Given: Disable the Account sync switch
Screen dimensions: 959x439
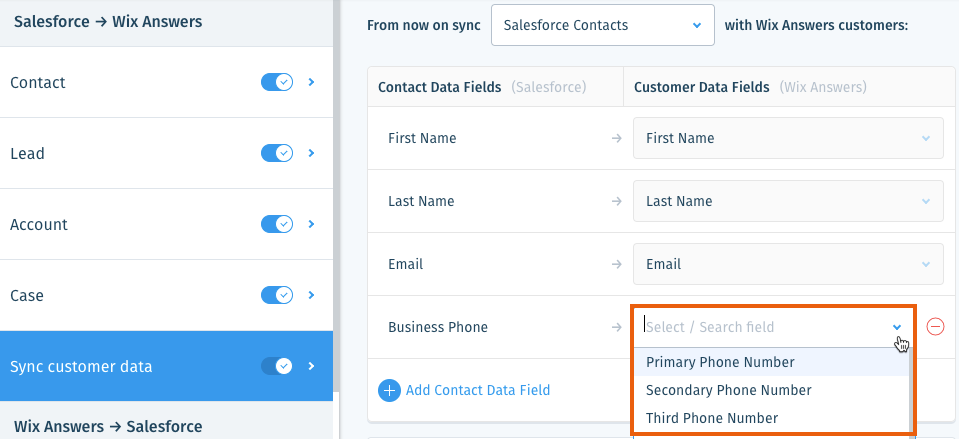Looking at the screenshot, I should tap(277, 224).
